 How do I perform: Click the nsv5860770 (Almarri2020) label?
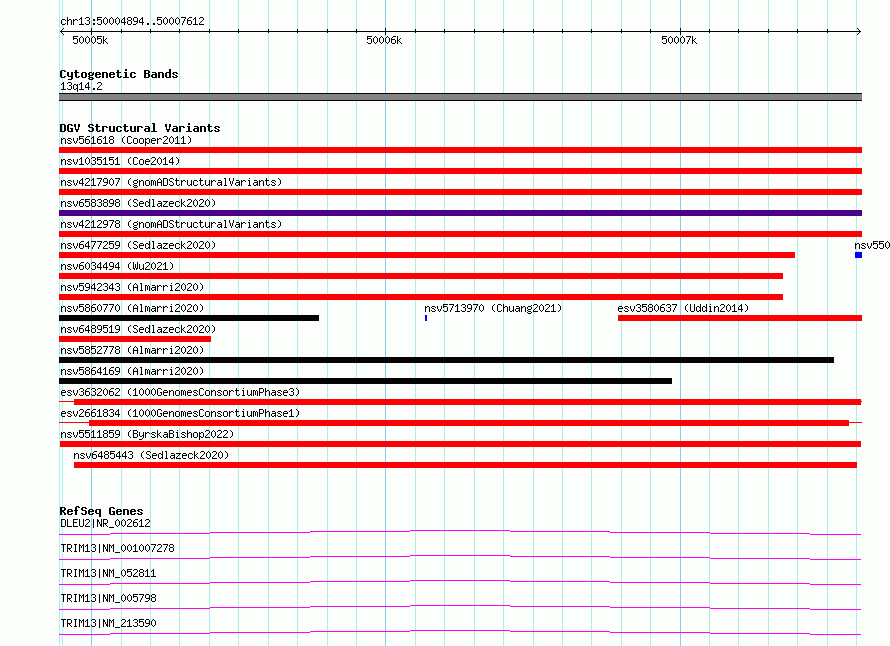(132, 308)
